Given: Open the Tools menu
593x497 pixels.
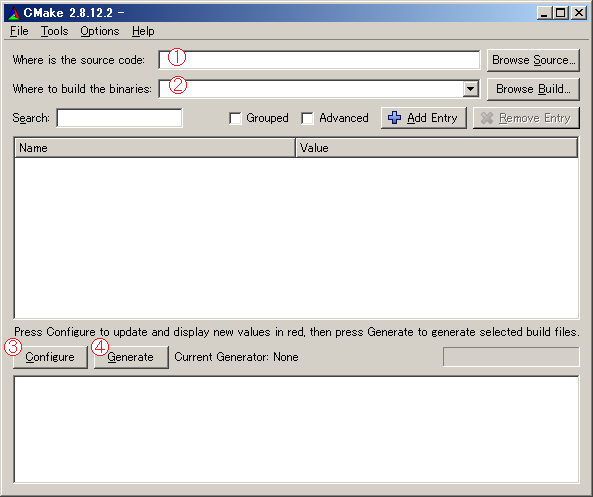Looking at the screenshot, I should pos(54,31).
